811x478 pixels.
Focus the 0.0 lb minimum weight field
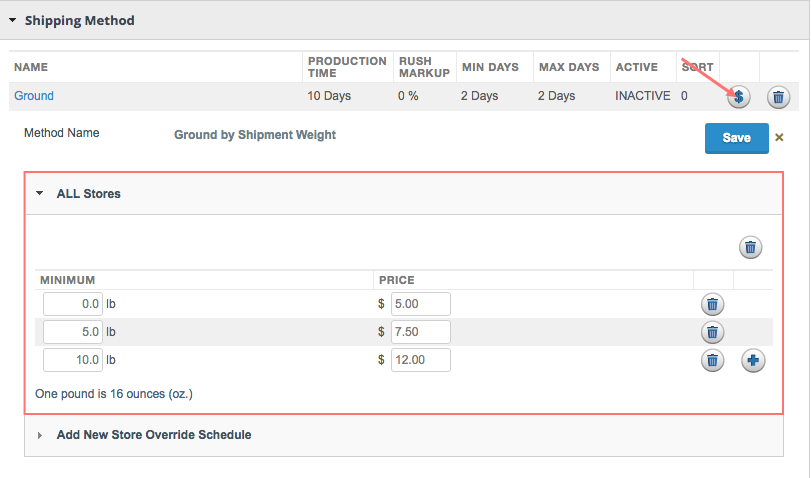pyautogui.click(x=73, y=304)
